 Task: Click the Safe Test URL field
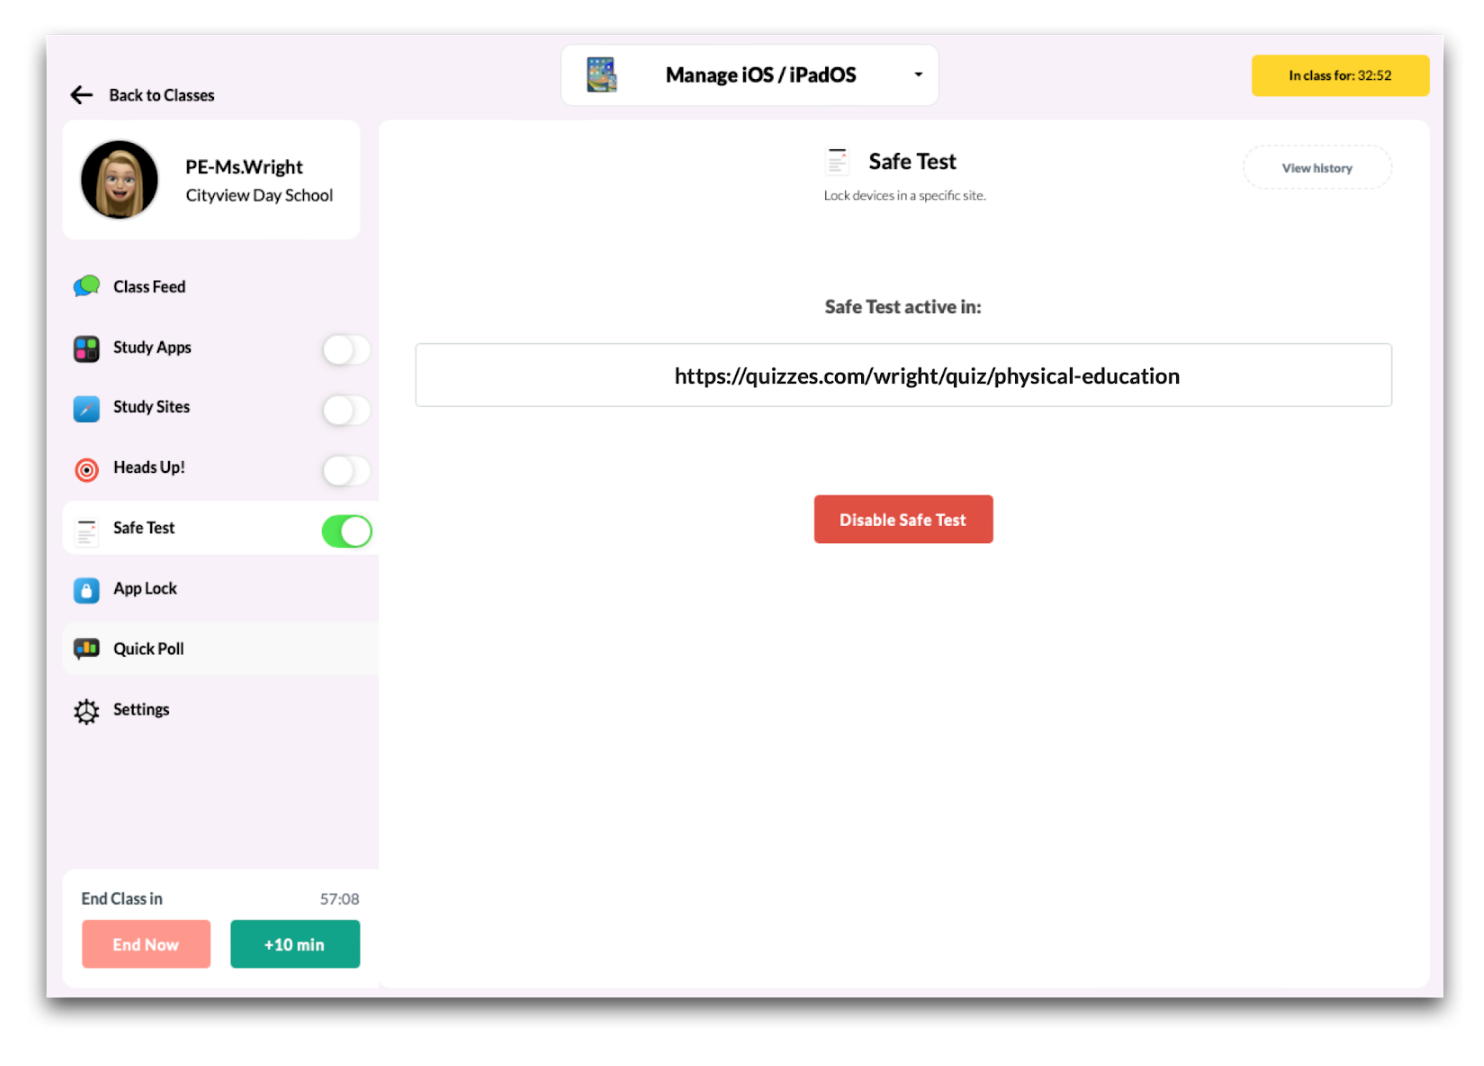903,376
